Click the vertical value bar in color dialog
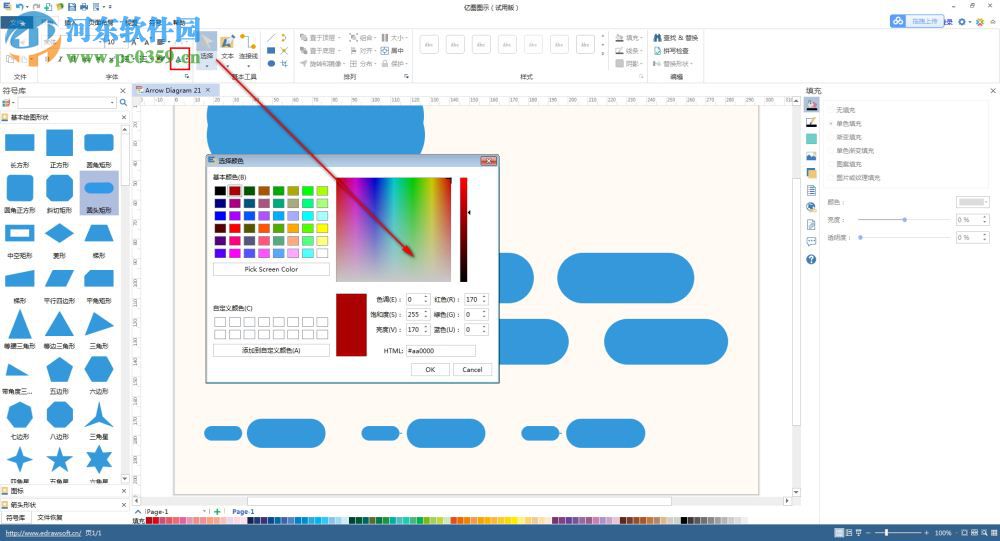This screenshot has height=541, width=1000. pyautogui.click(x=464, y=230)
